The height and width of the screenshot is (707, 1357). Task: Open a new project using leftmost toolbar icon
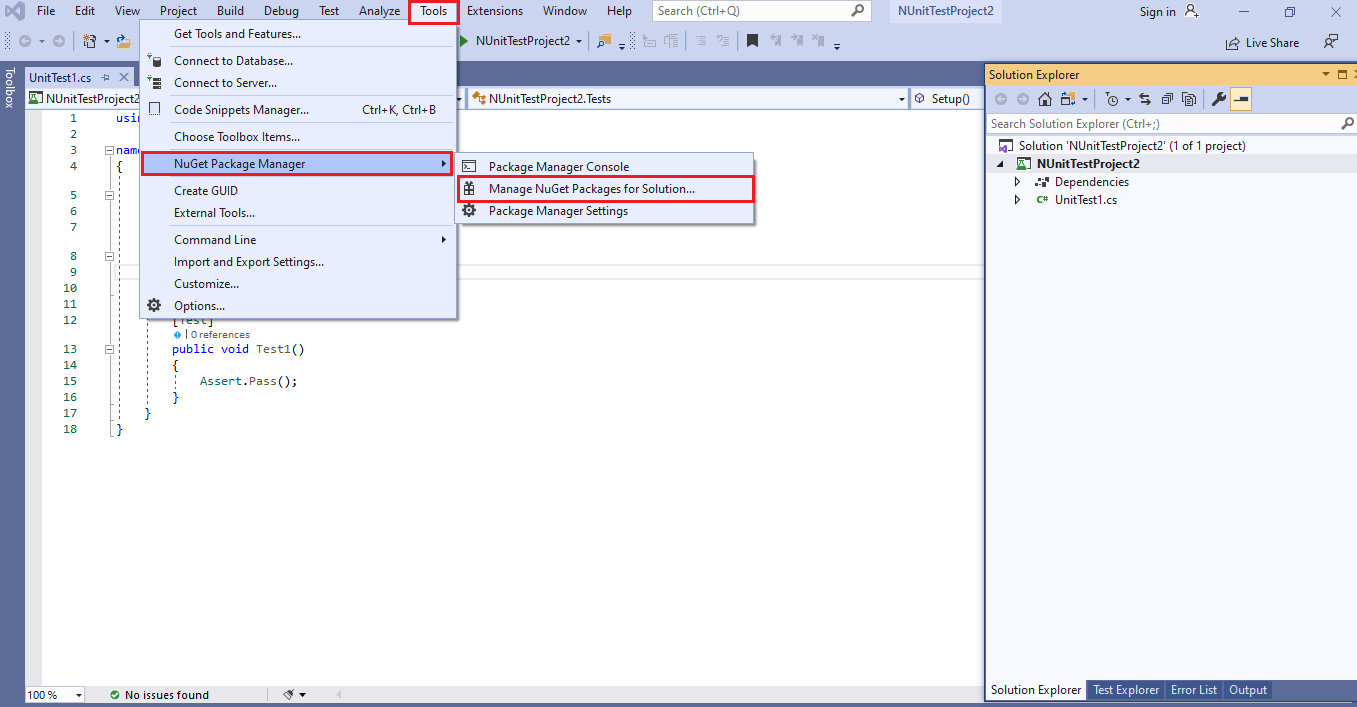[x=90, y=41]
